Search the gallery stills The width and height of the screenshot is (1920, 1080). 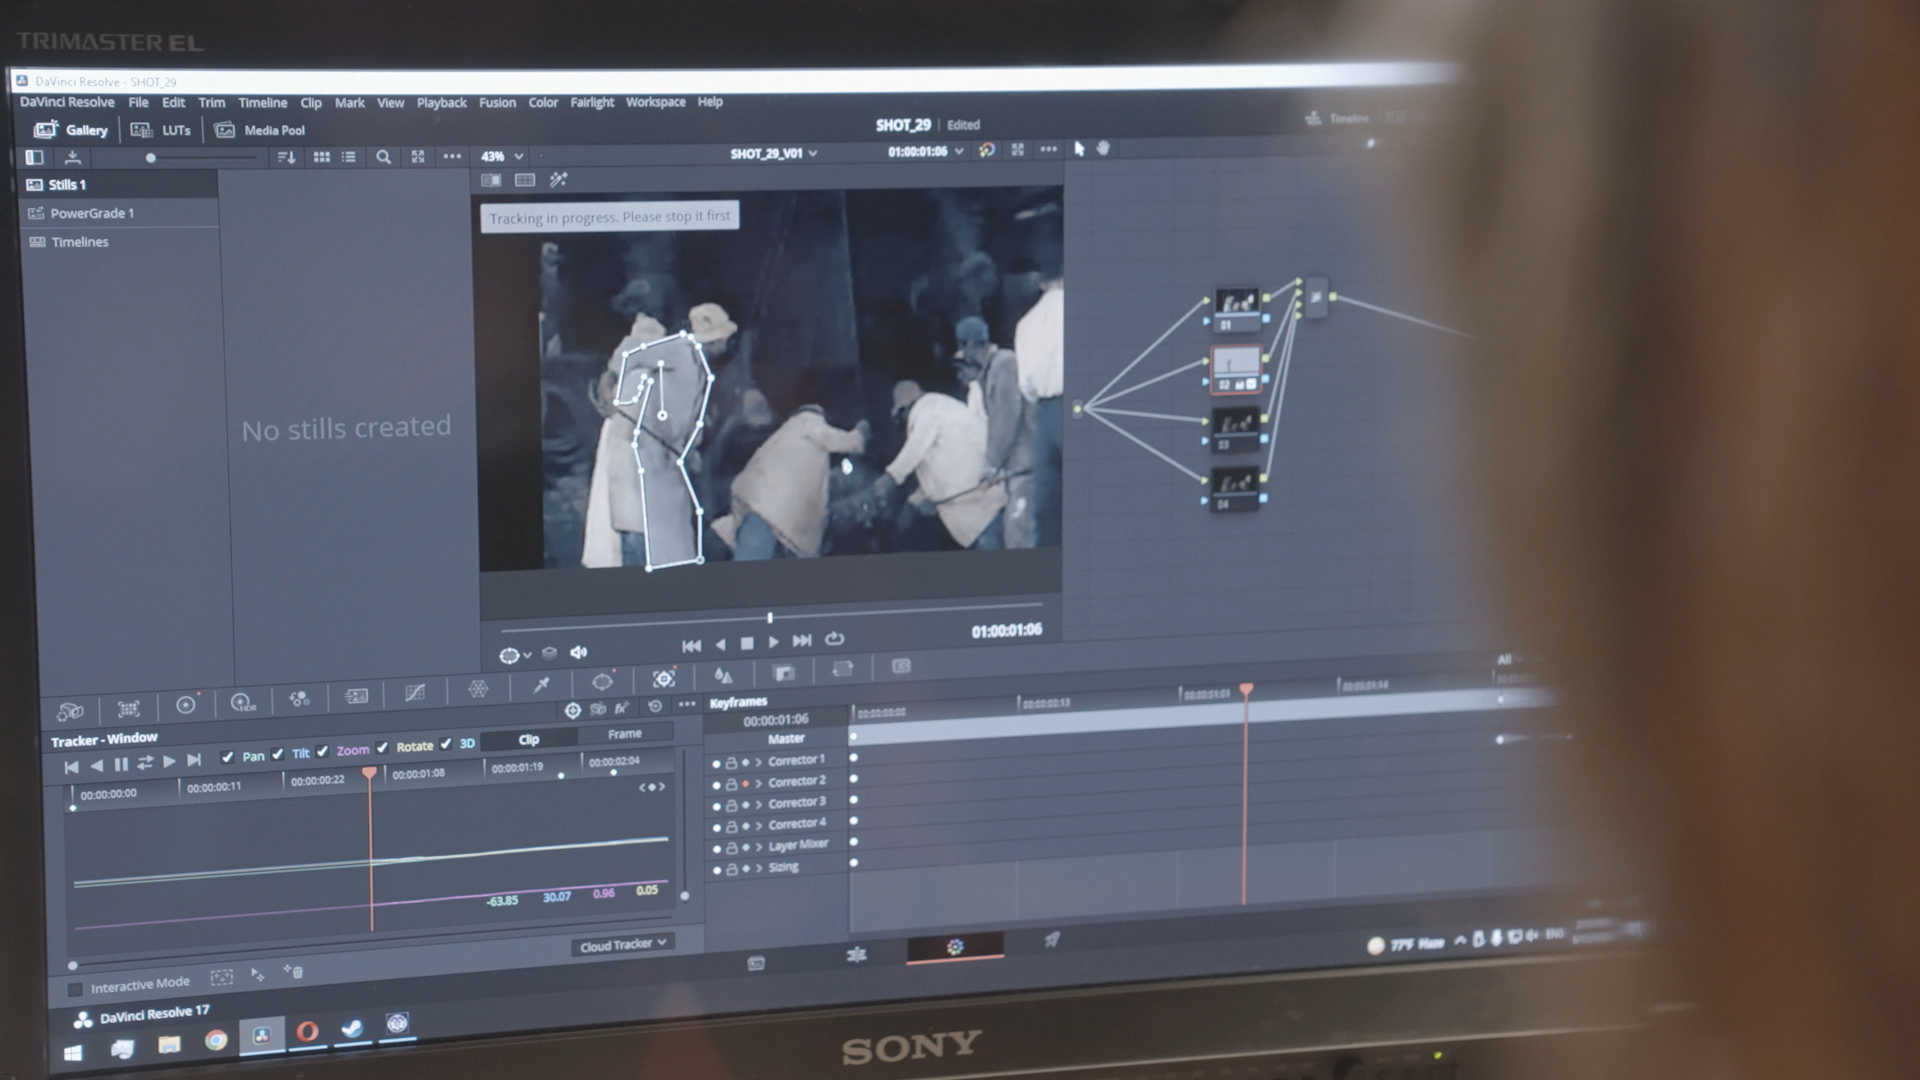[382, 157]
